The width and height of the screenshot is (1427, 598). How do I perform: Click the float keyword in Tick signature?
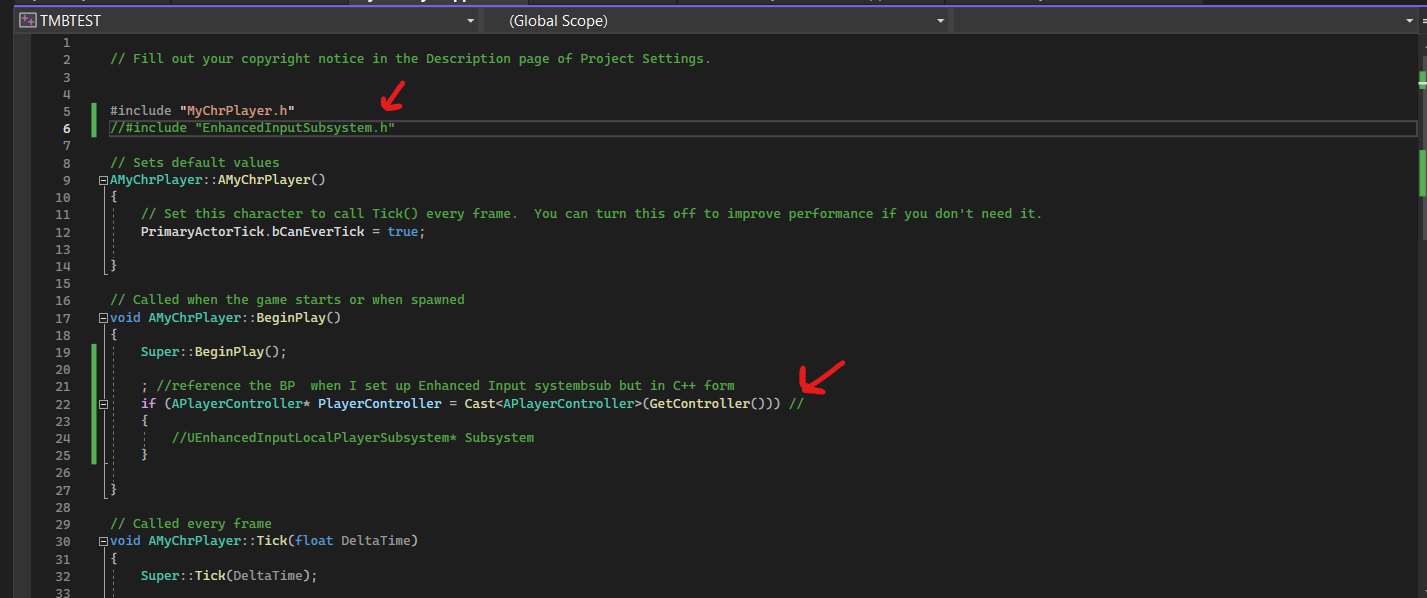pyautogui.click(x=314, y=541)
